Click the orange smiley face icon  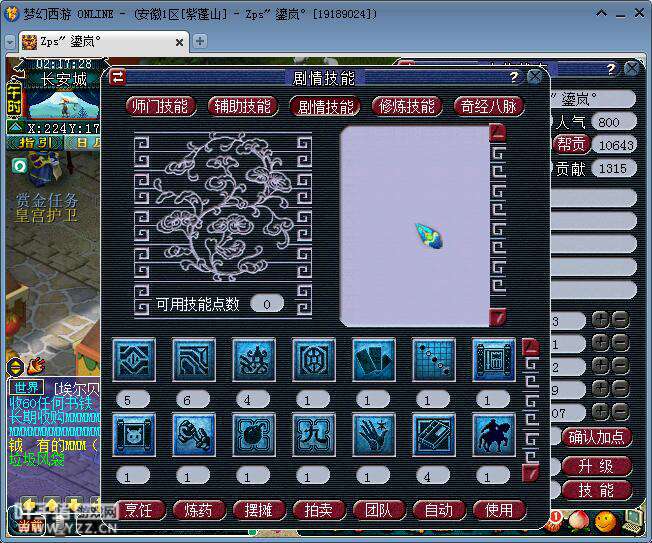coord(606,521)
